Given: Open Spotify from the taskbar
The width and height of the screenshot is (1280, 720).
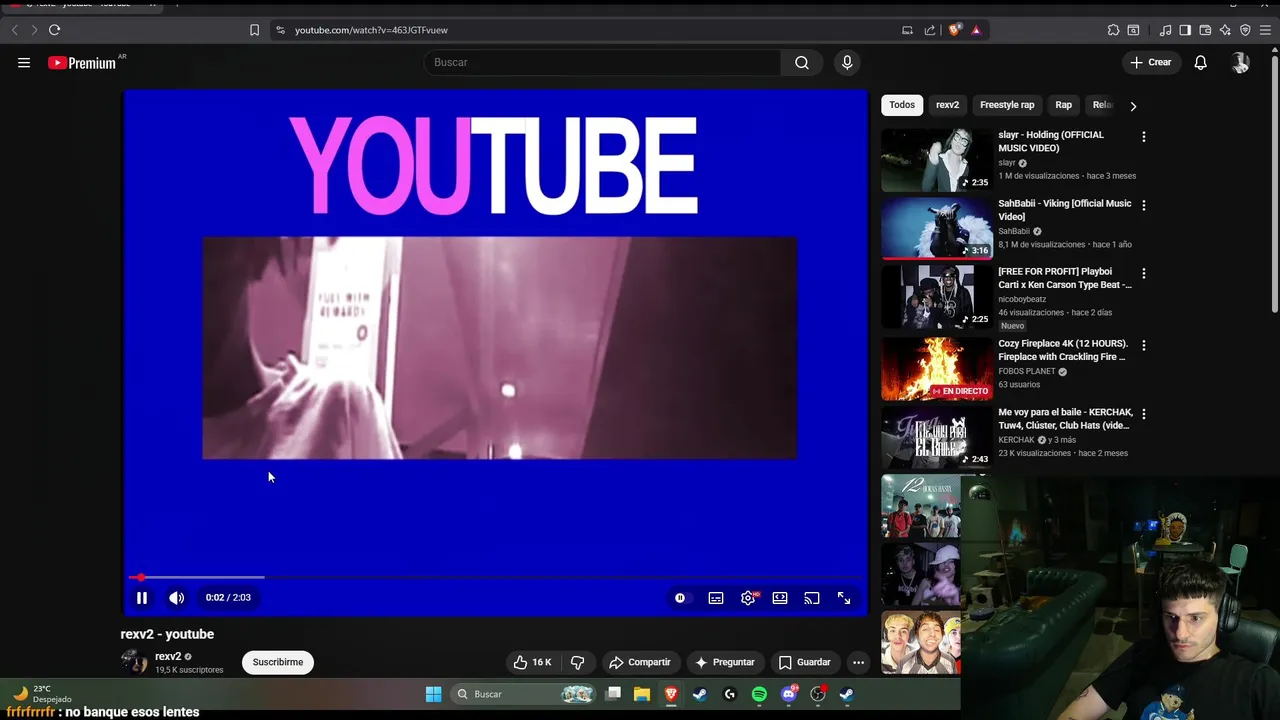Looking at the screenshot, I should coord(759,694).
